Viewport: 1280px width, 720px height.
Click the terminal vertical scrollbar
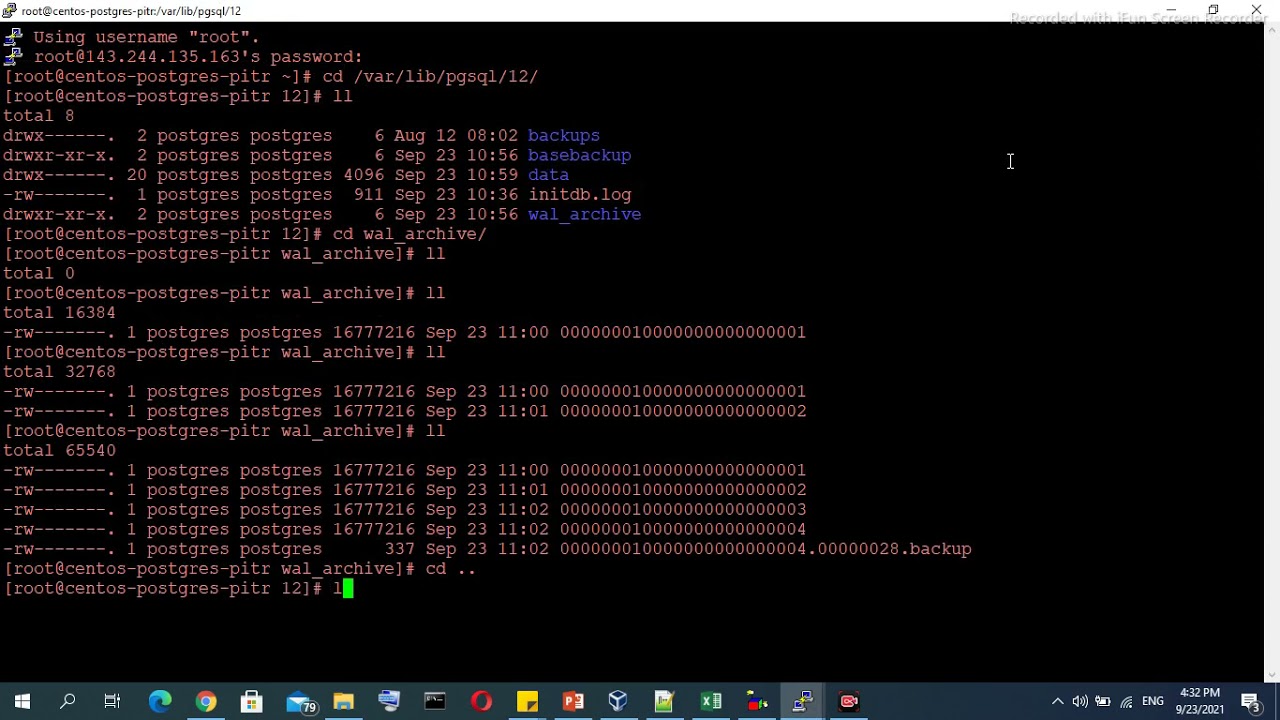(x=1272, y=352)
